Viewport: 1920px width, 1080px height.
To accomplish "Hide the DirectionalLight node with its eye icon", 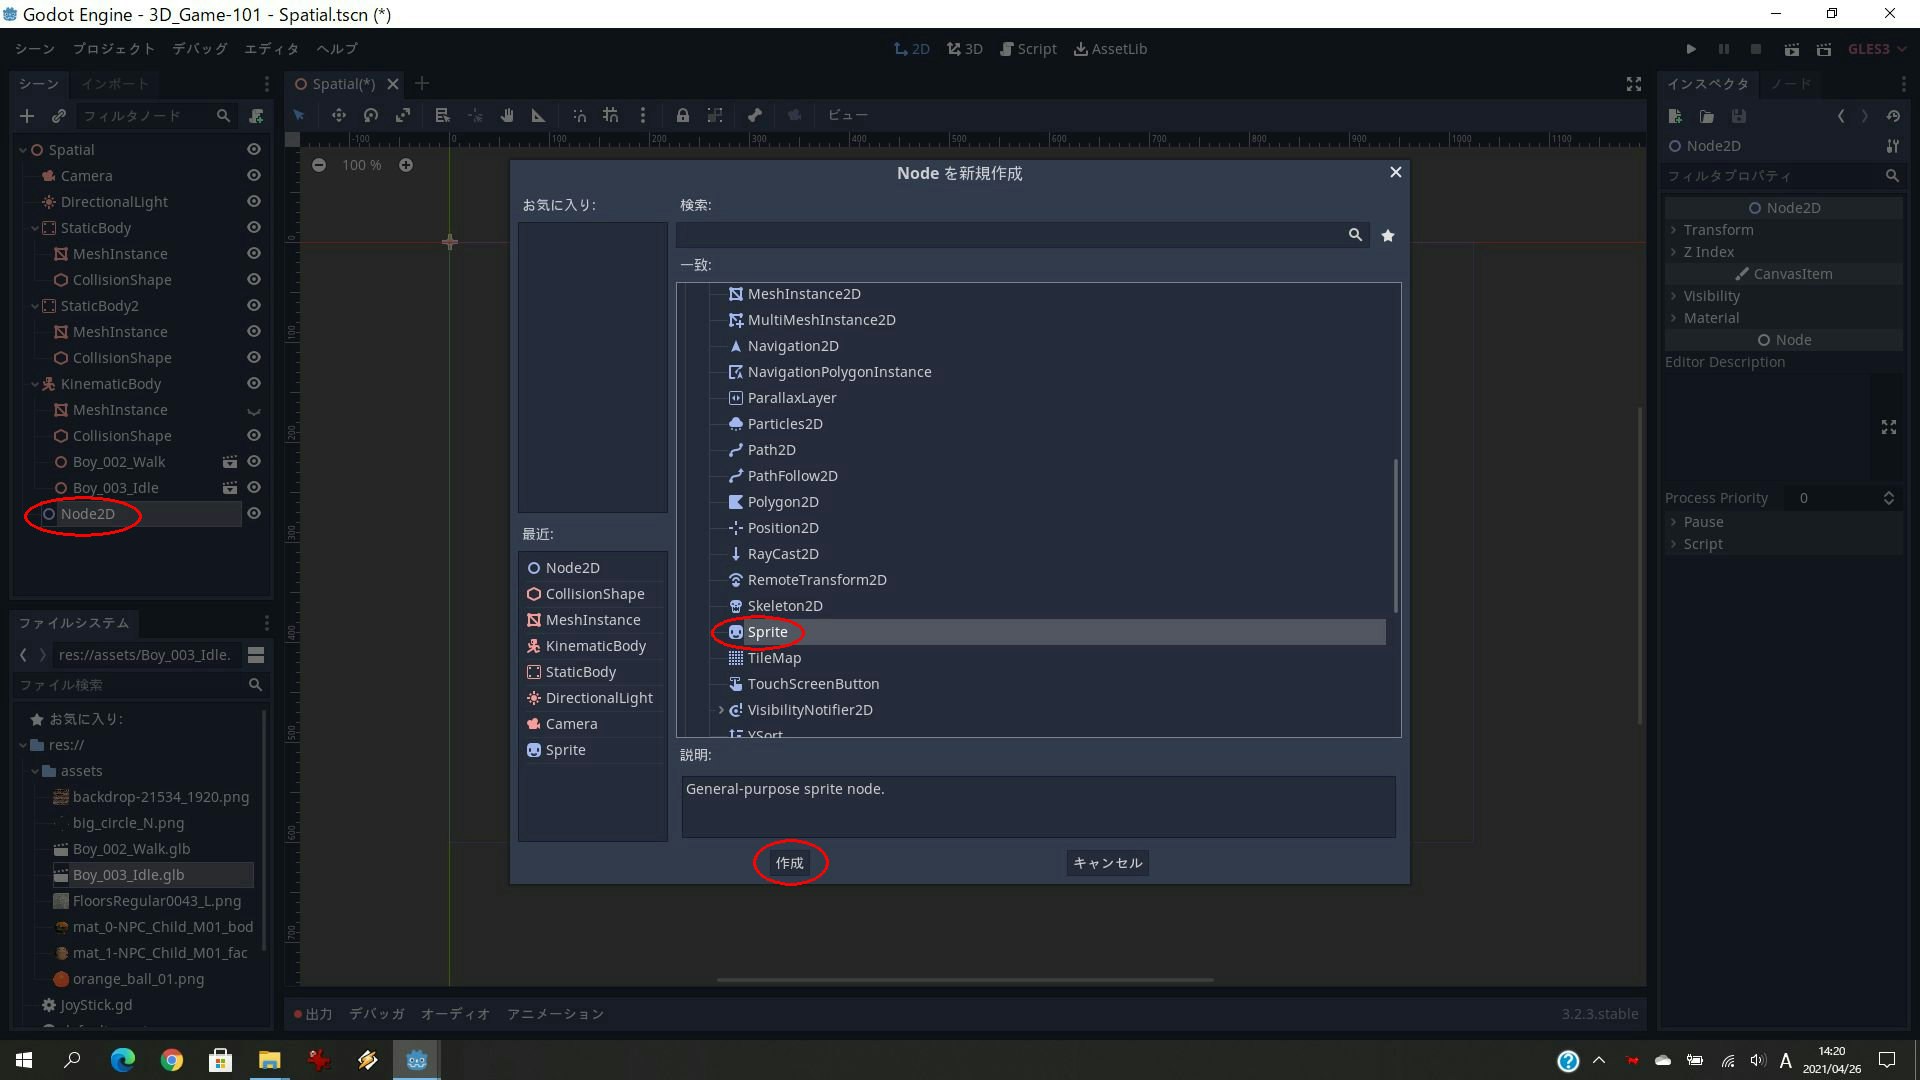I will (254, 201).
